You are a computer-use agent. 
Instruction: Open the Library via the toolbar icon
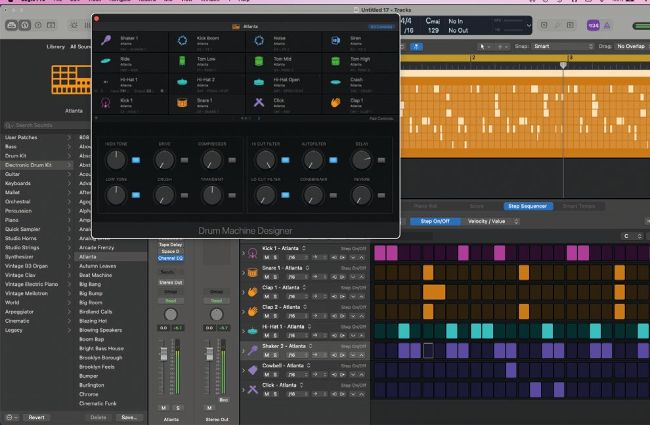12,25
